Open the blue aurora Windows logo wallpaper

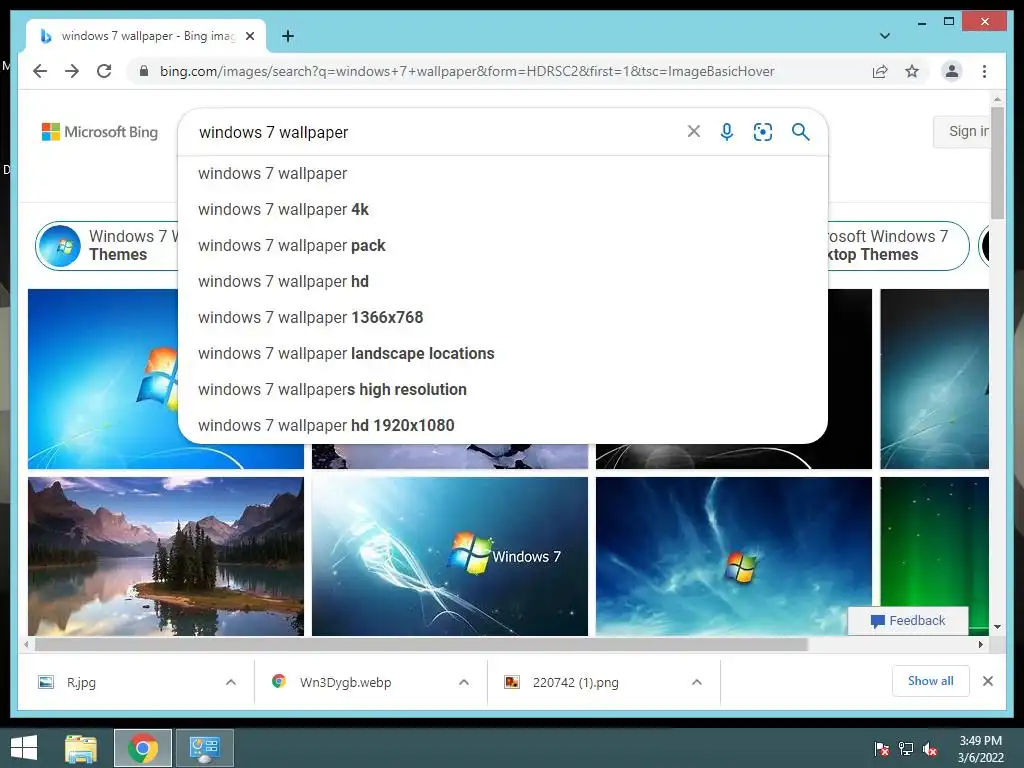pos(733,556)
